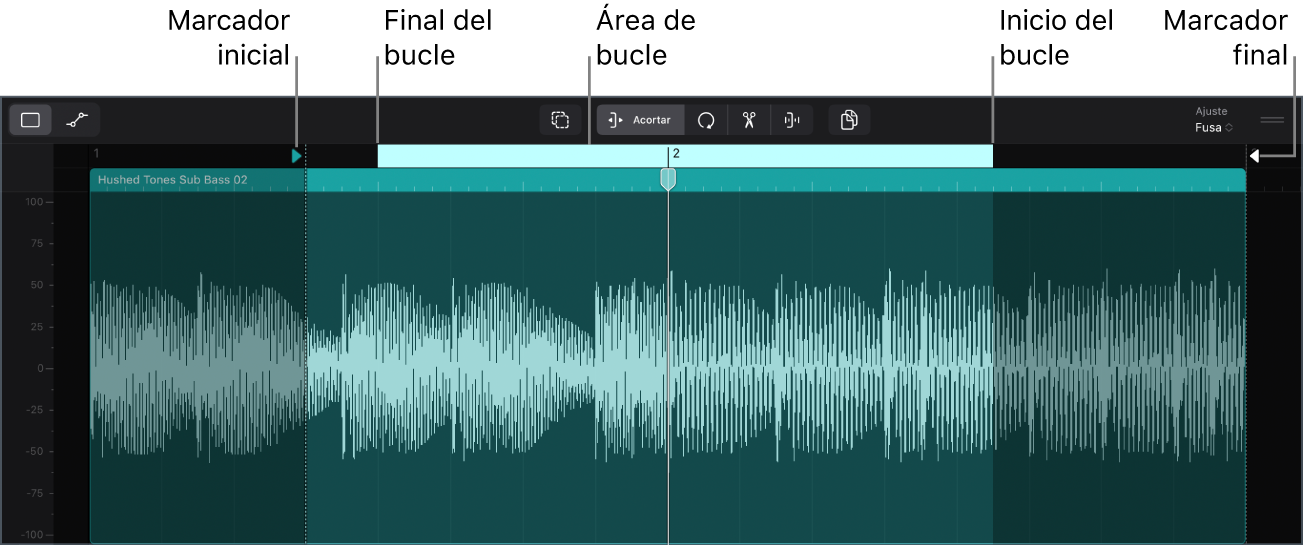Grab the playhead handle in region header

coord(668,179)
